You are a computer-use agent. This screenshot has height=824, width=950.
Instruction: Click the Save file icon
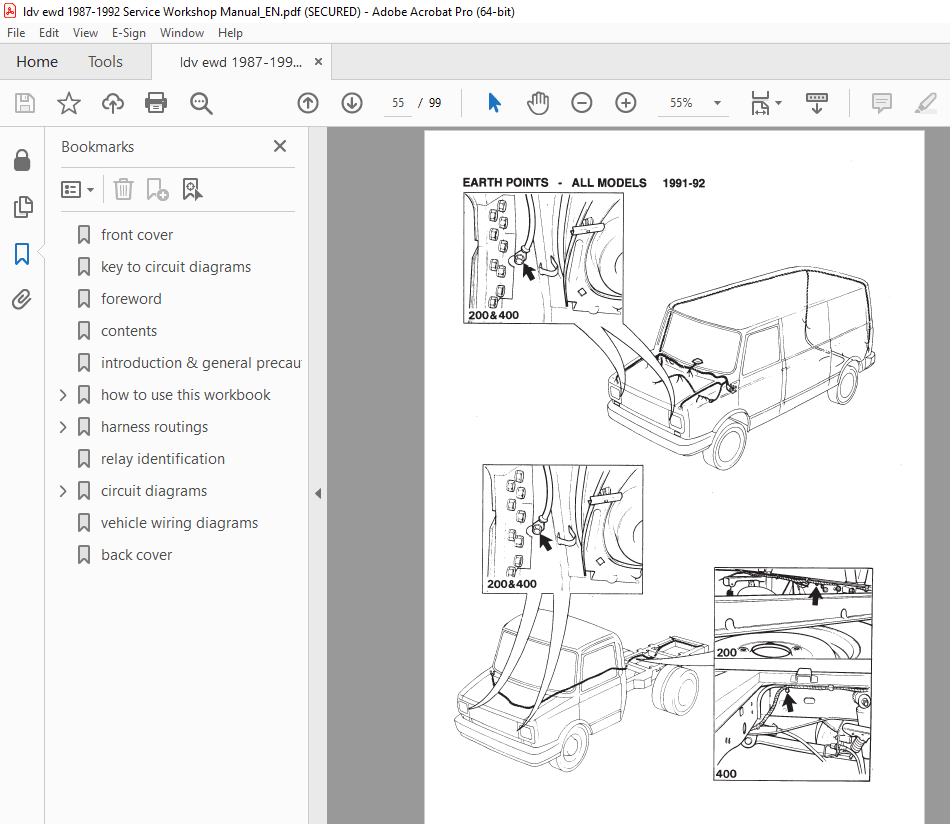point(25,103)
